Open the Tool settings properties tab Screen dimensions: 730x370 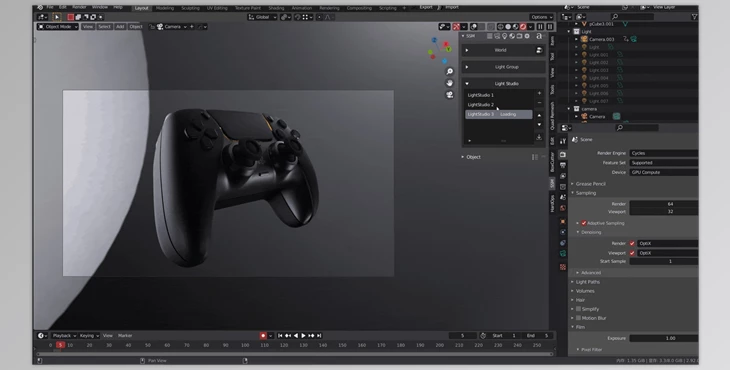[x=563, y=141]
